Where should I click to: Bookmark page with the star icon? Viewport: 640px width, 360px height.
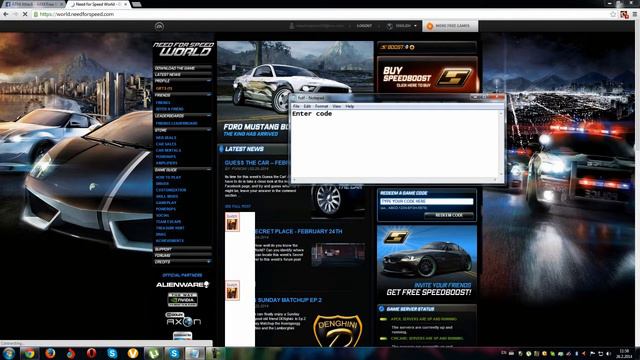[x=613, y=14]
